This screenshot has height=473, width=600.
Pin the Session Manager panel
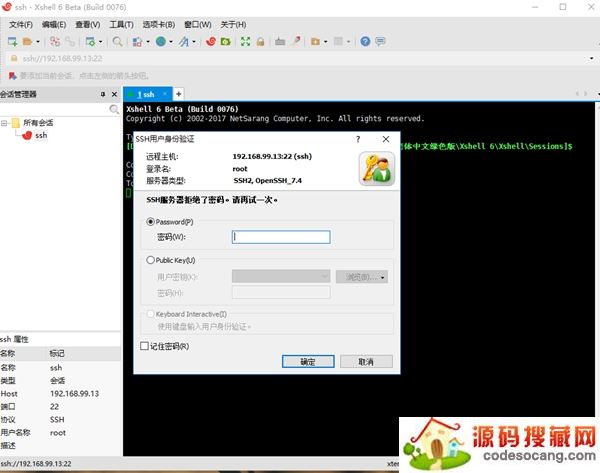click(103, 94)
